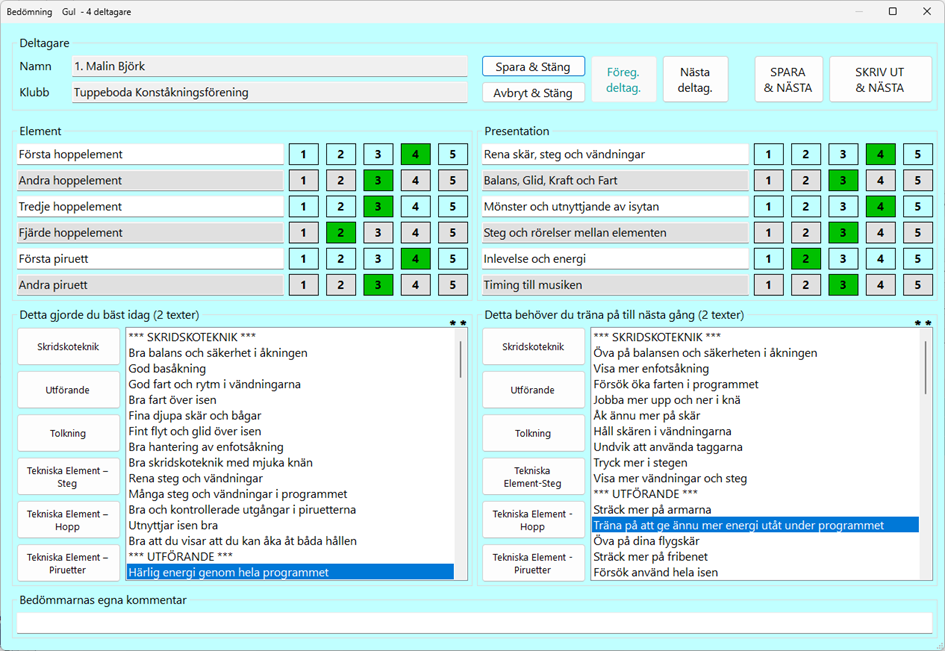945x651 pixels.
Task: Set Andra piruett score to 5
Action: tap(453, 285)
